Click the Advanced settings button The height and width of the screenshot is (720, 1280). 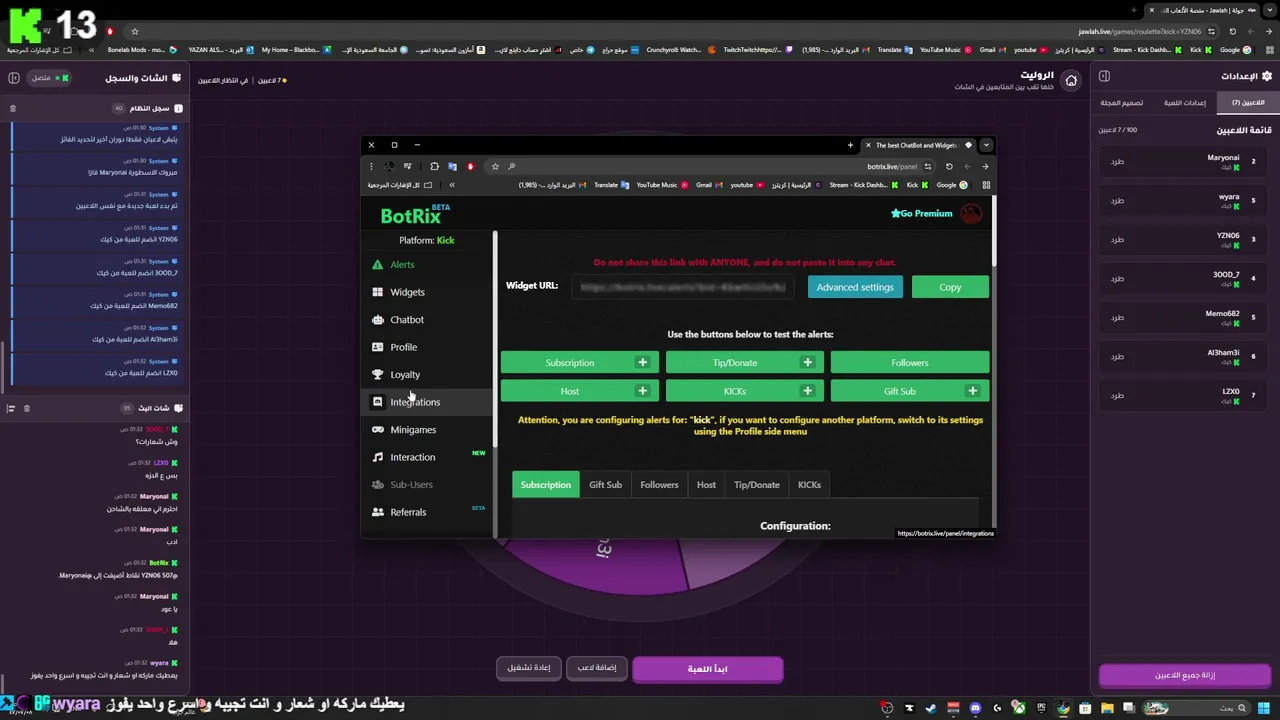[855, 287]
